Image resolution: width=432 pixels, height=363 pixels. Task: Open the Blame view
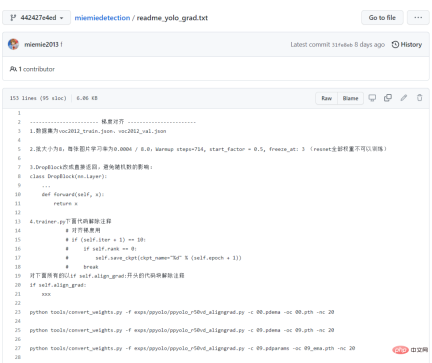click(x=350, y=98)
